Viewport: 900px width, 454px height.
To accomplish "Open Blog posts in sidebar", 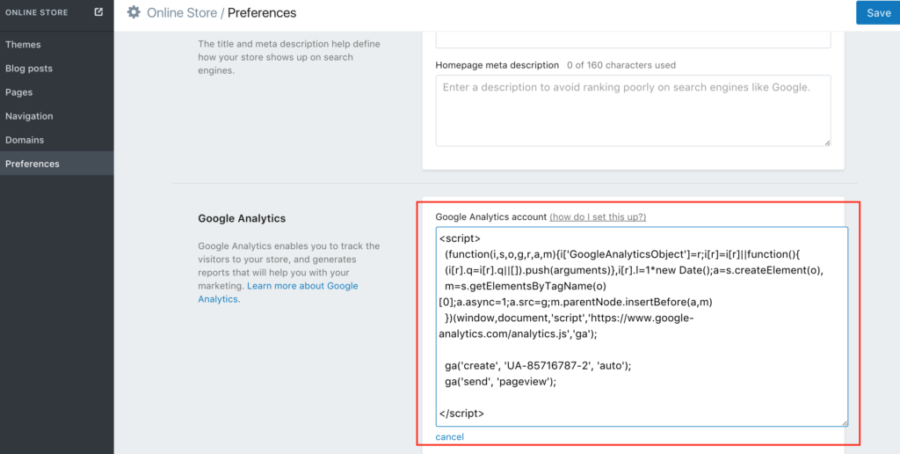I will click(29, 68).
